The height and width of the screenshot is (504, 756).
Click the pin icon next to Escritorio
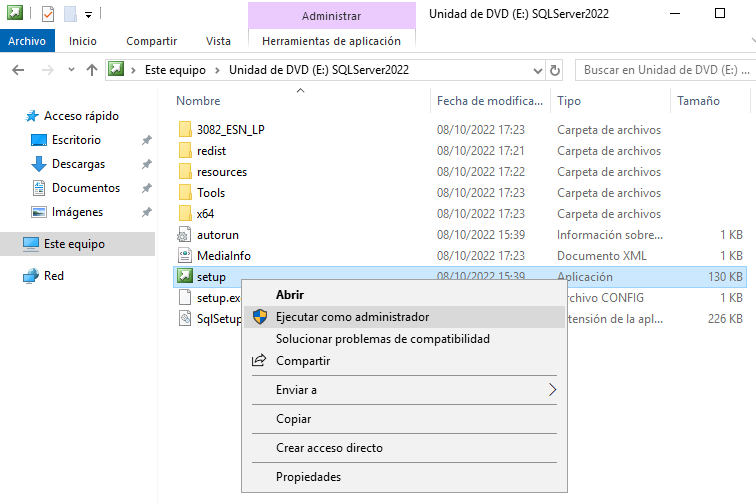[x=147, y=140]
